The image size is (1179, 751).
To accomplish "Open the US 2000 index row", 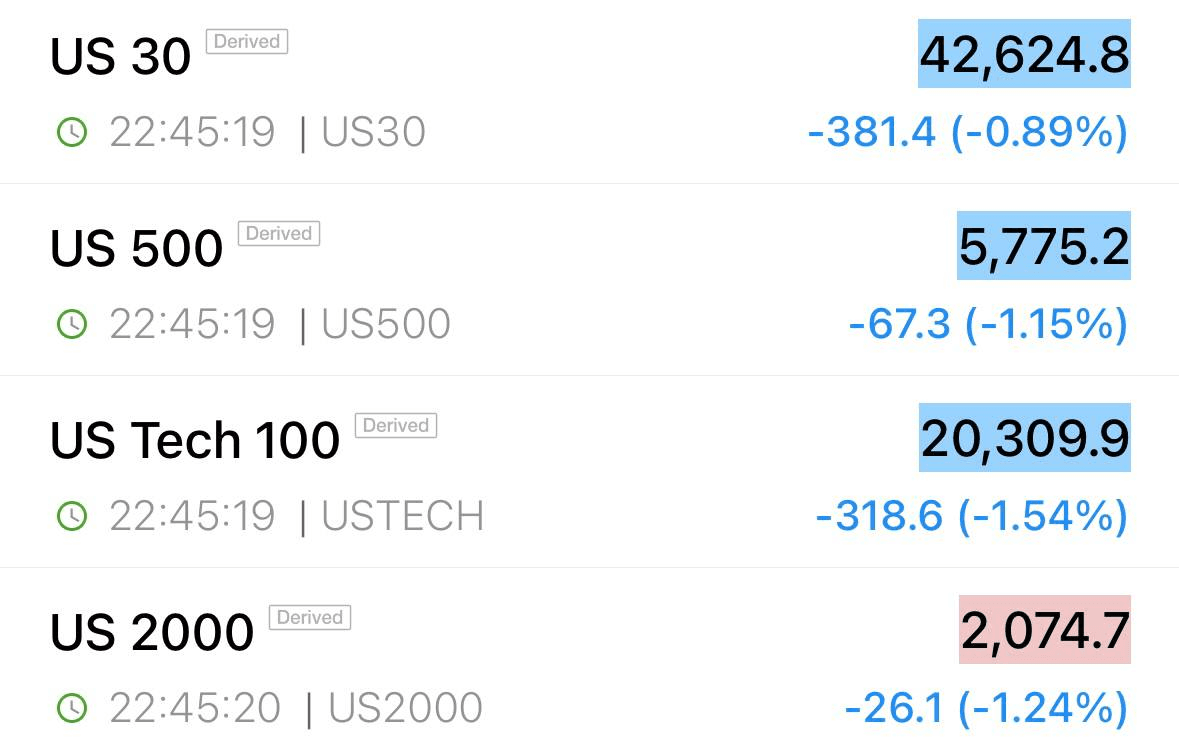I will [590, 660].
